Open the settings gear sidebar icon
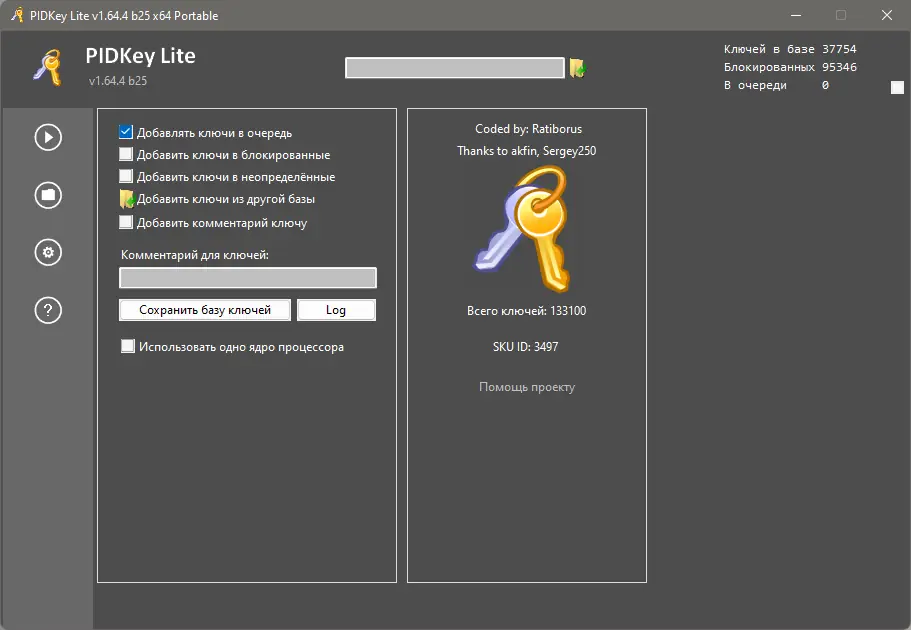This screenshot has height=630, width=911. [x=48, y=253]
